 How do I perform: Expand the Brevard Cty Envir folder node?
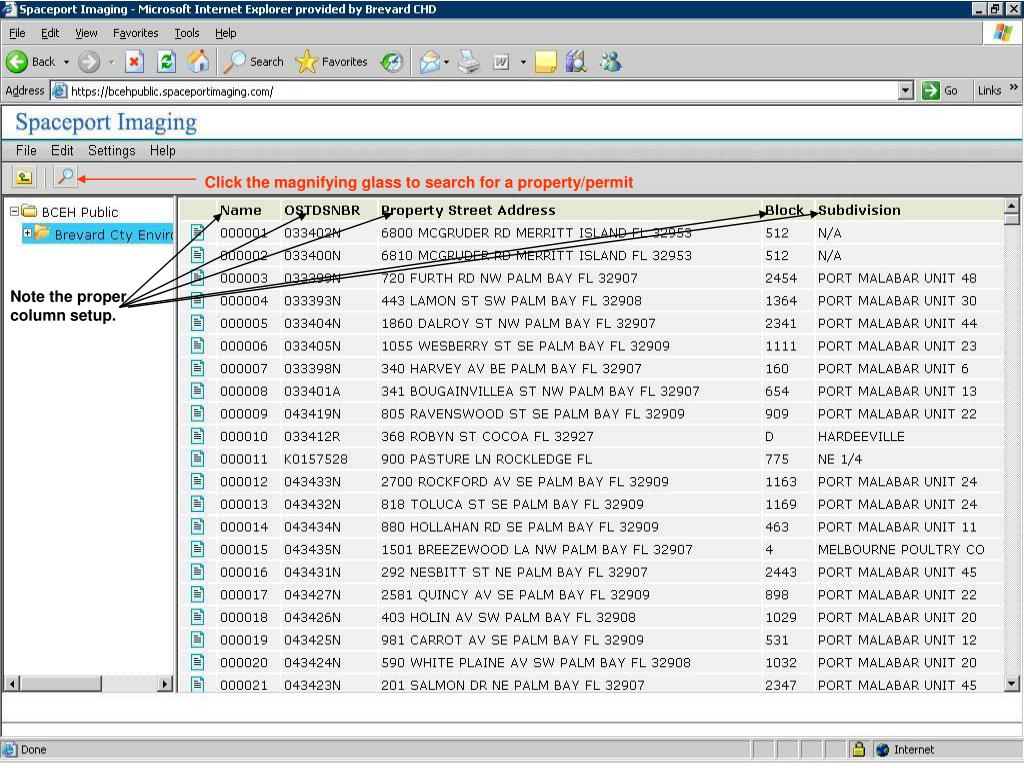point(27,233)
